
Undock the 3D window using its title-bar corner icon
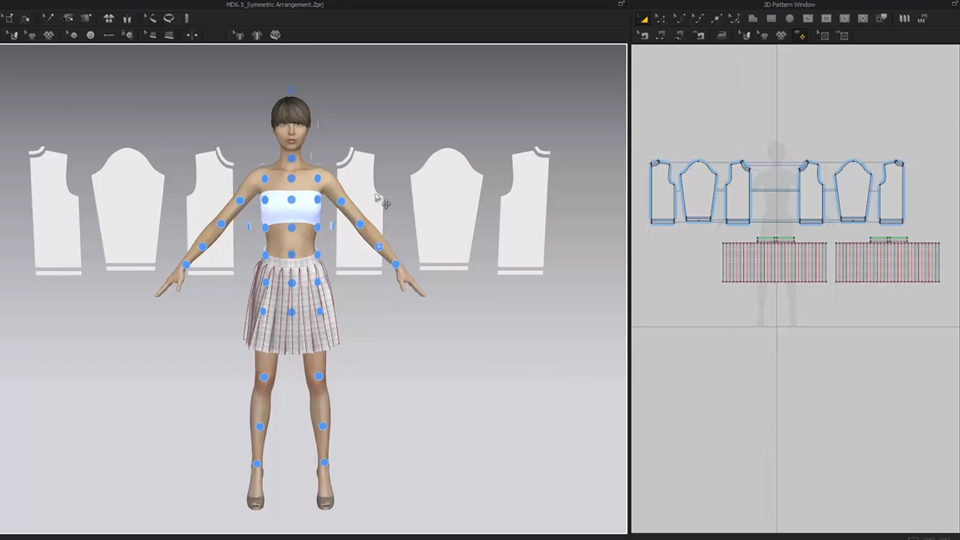pos(621,4)
